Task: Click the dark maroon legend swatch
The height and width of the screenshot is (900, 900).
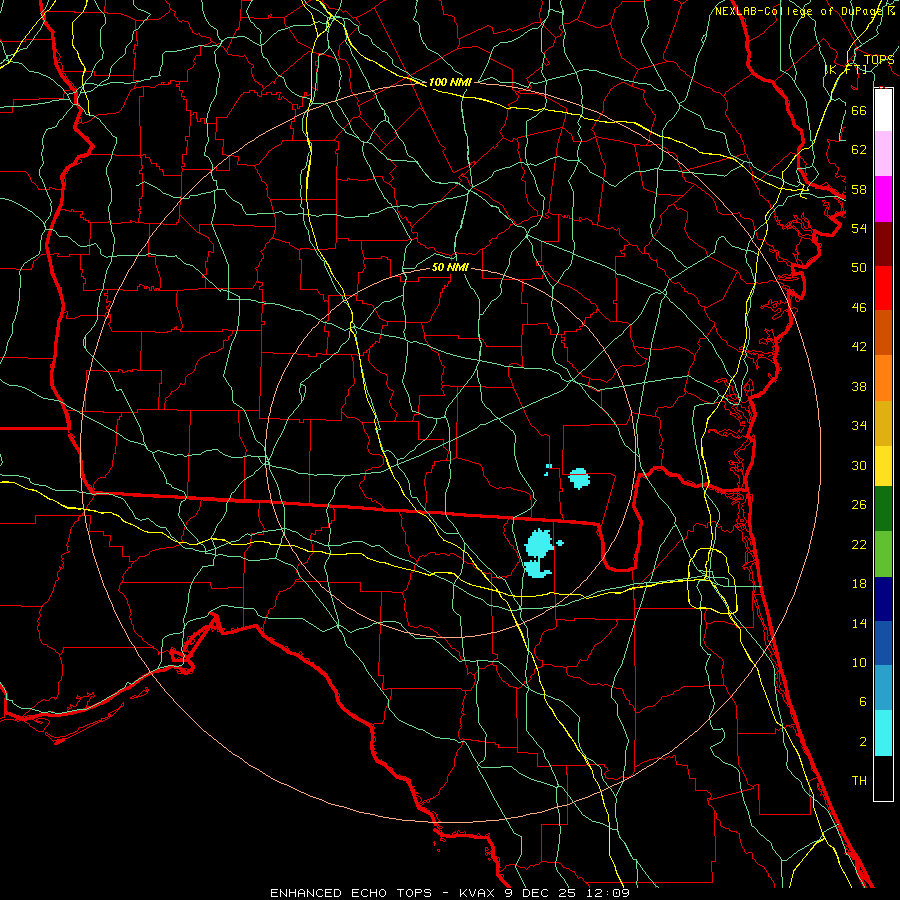Action: tap(883, 243)
